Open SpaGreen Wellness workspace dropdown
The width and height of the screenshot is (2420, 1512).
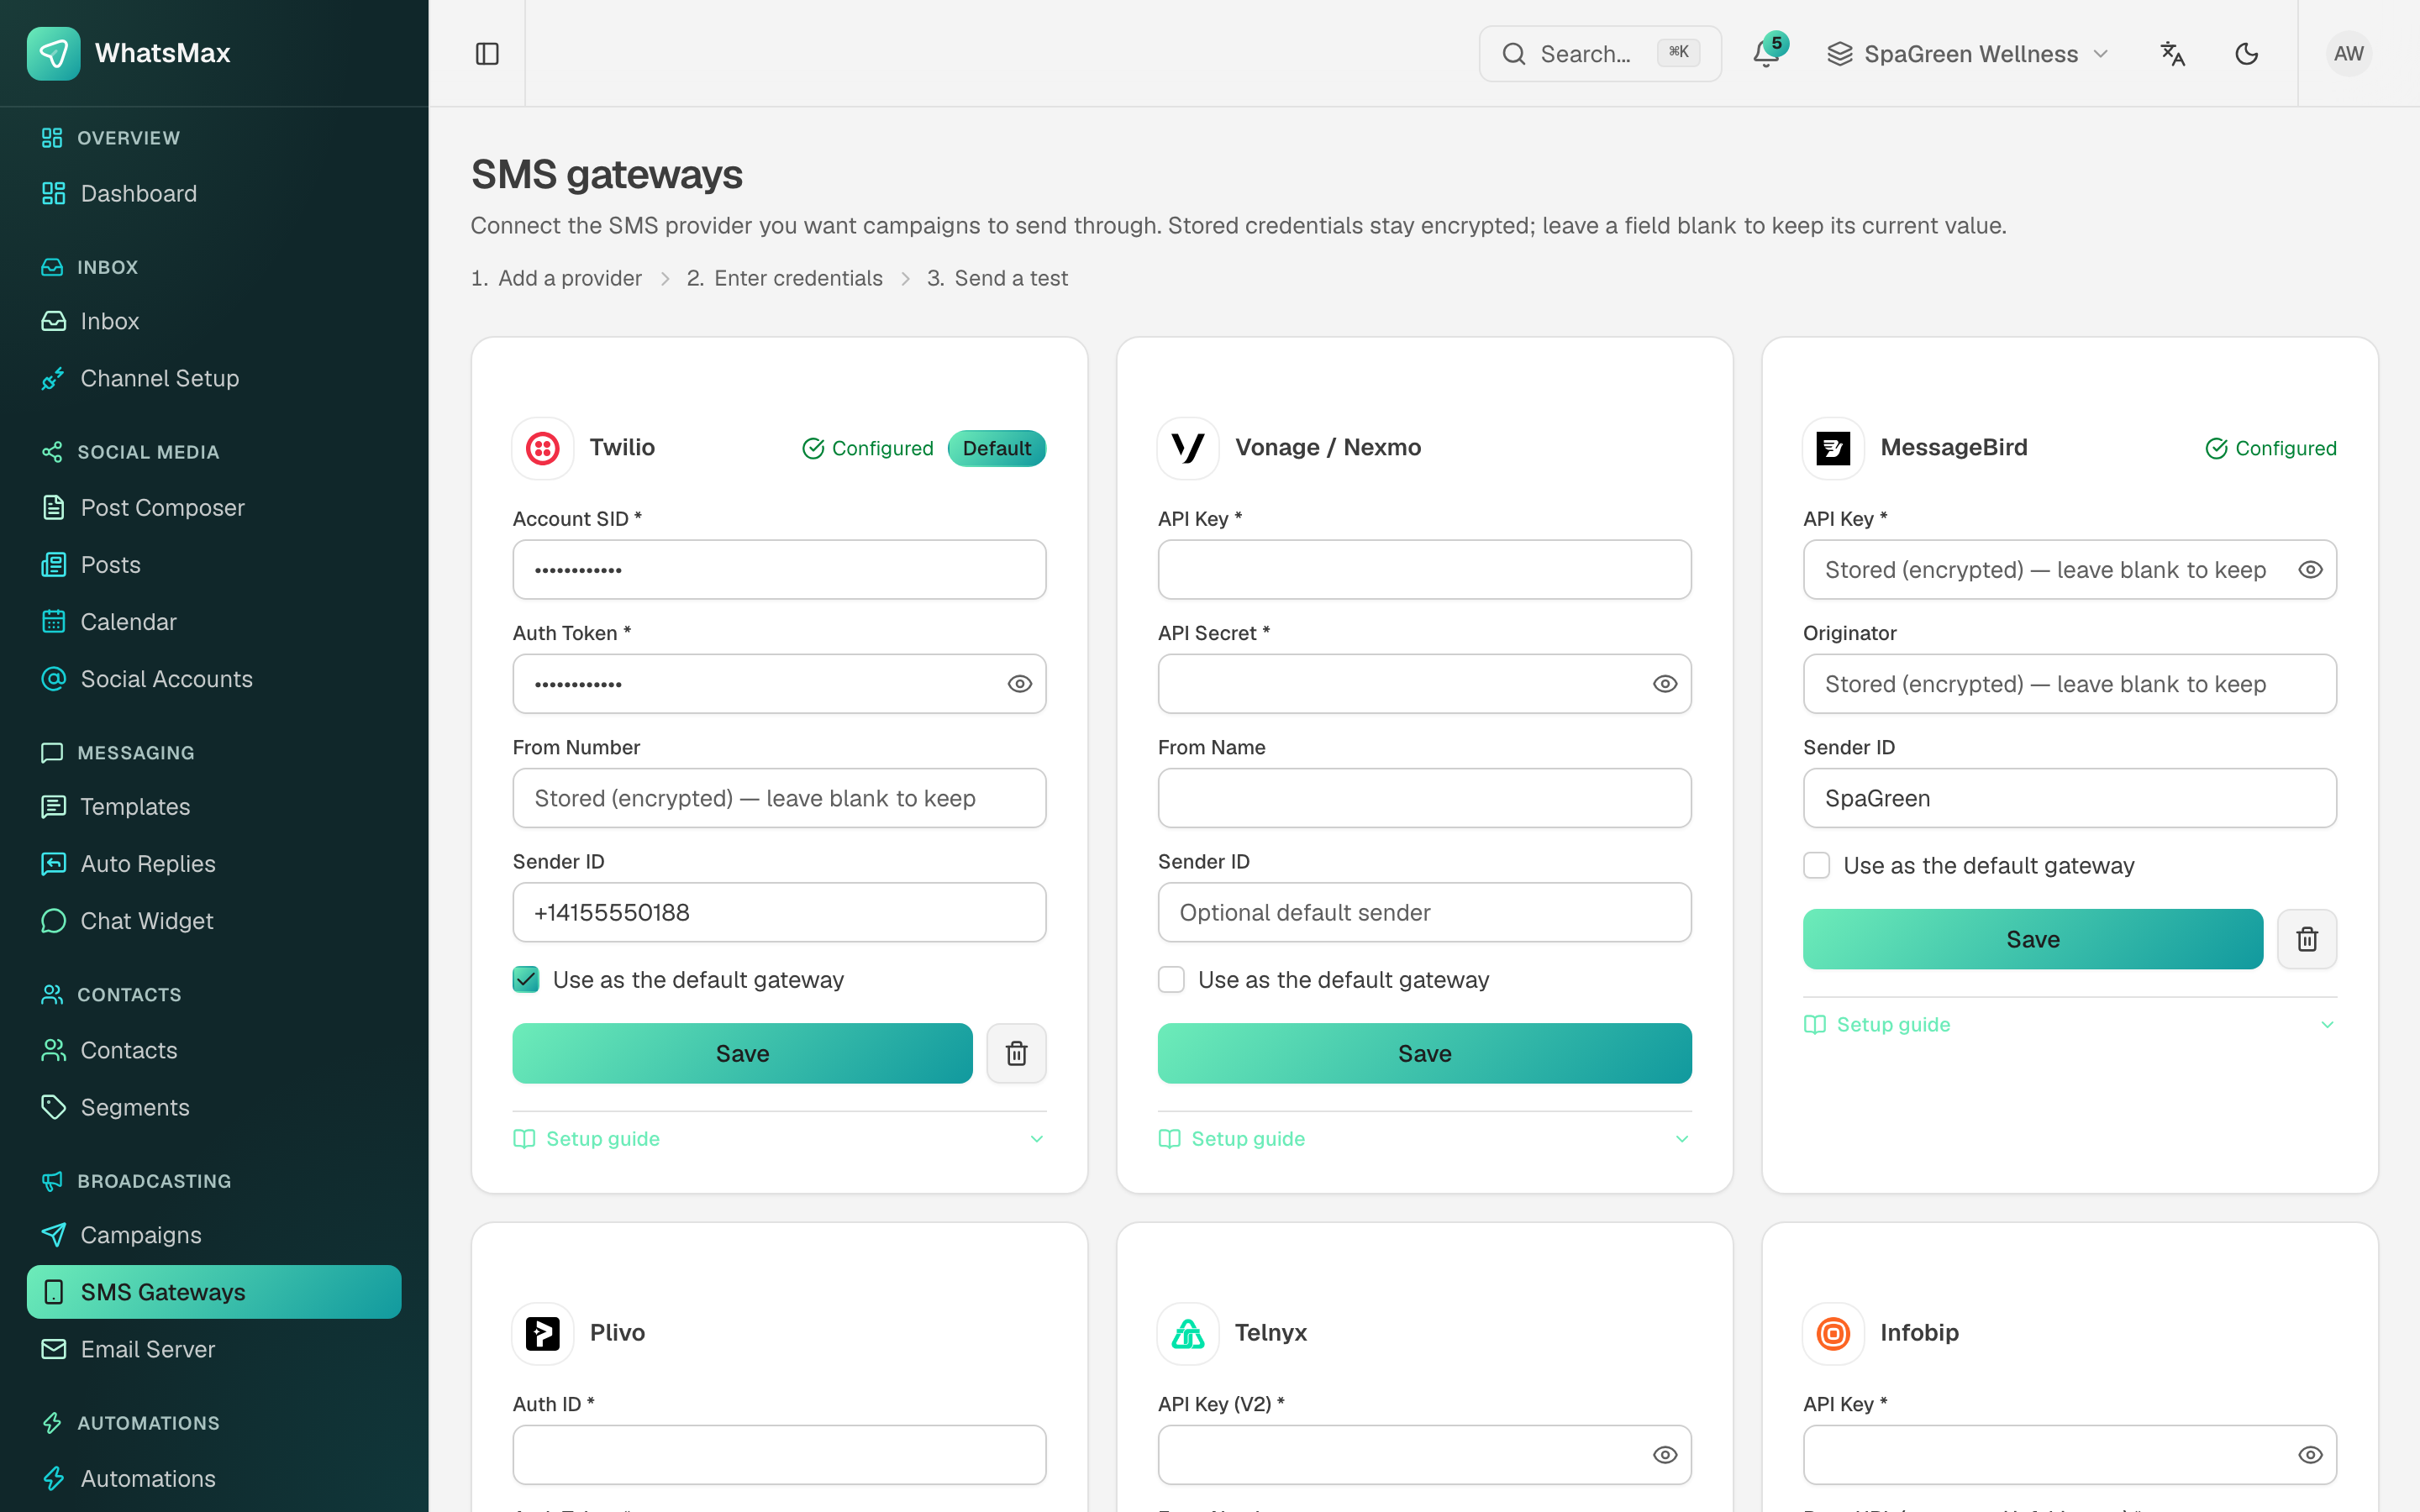pos(1967,54)
